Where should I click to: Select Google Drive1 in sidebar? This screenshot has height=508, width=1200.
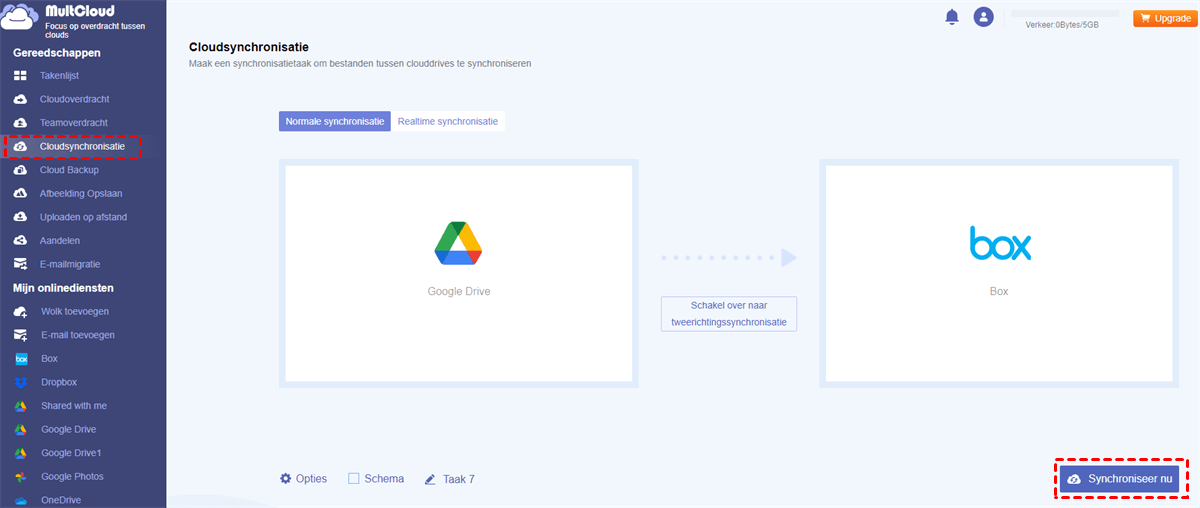tap(72, 453)
